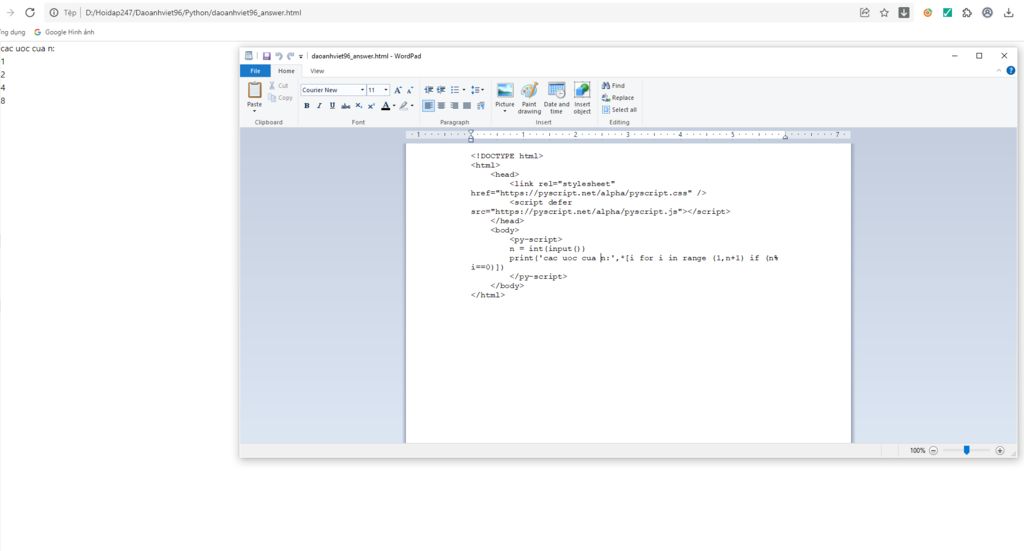Select Center text alignment
Screen dimensions: 1024x551
coord(441,106)
